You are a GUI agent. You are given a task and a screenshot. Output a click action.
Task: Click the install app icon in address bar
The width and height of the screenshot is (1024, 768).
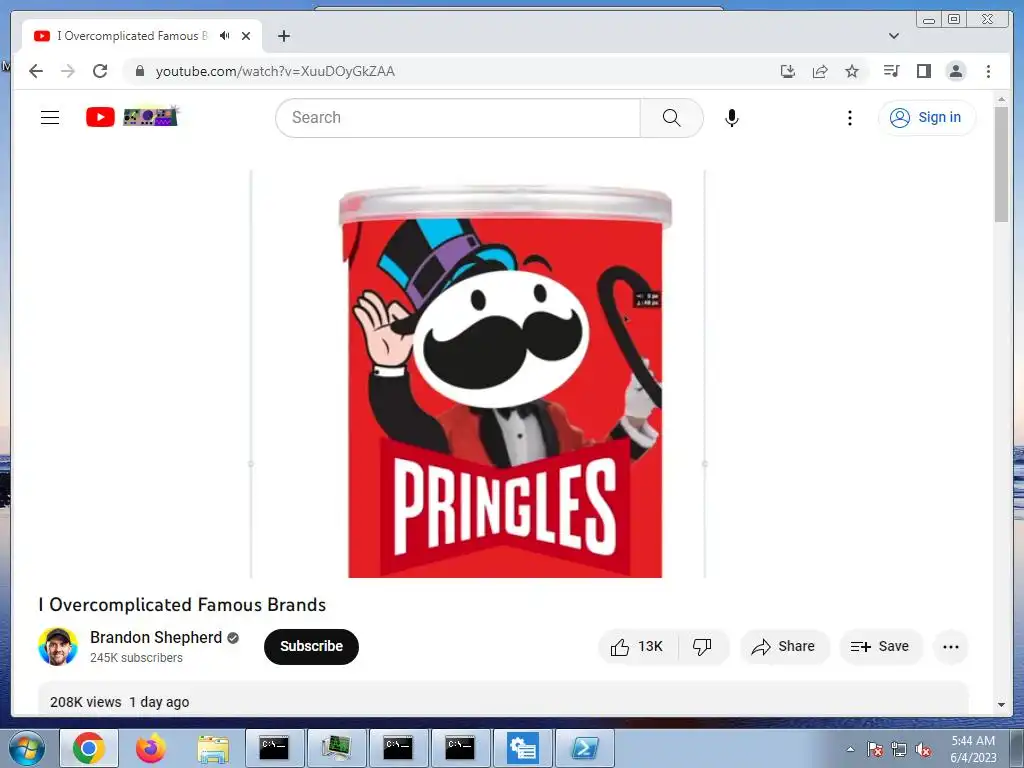pos(788,71)
